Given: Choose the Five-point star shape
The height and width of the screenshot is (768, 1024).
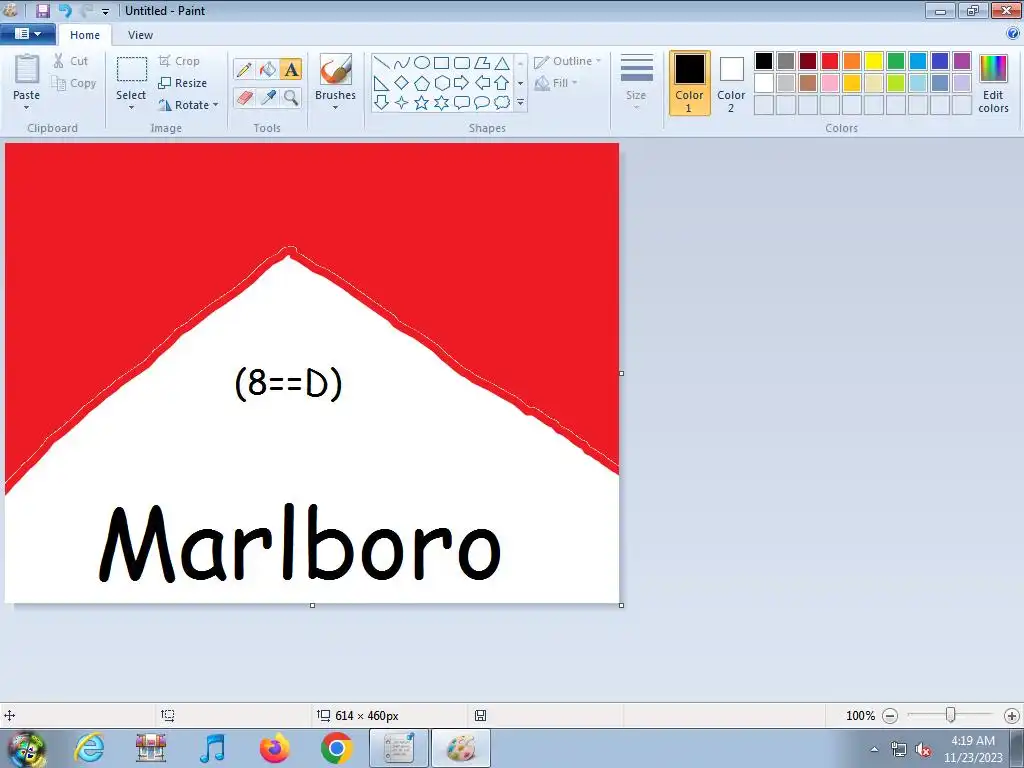Looking at the screenshot, I should pyautogui.click(x=422, y=103).
